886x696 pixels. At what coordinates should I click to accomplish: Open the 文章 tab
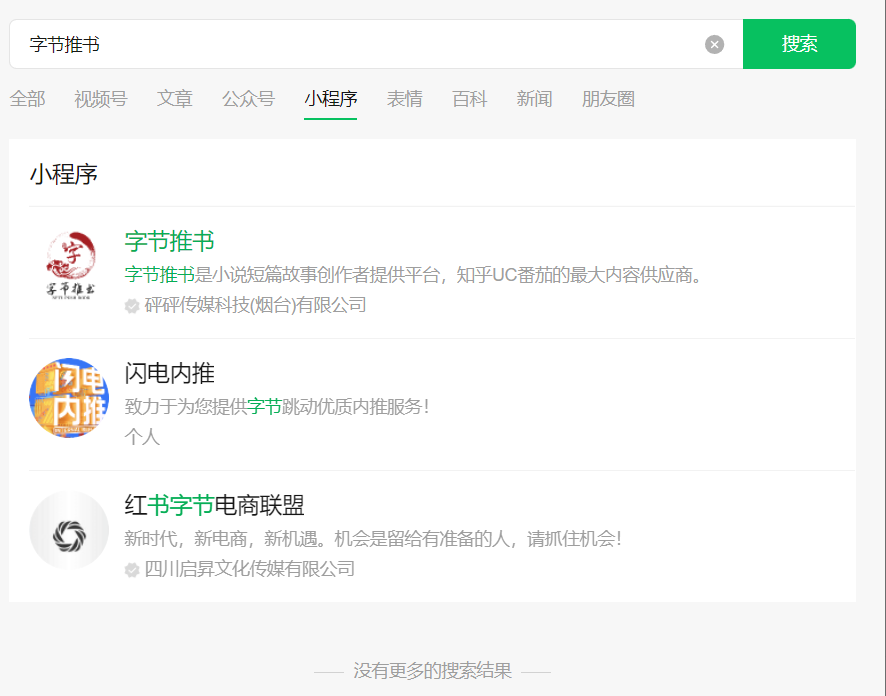coord(175,99)
